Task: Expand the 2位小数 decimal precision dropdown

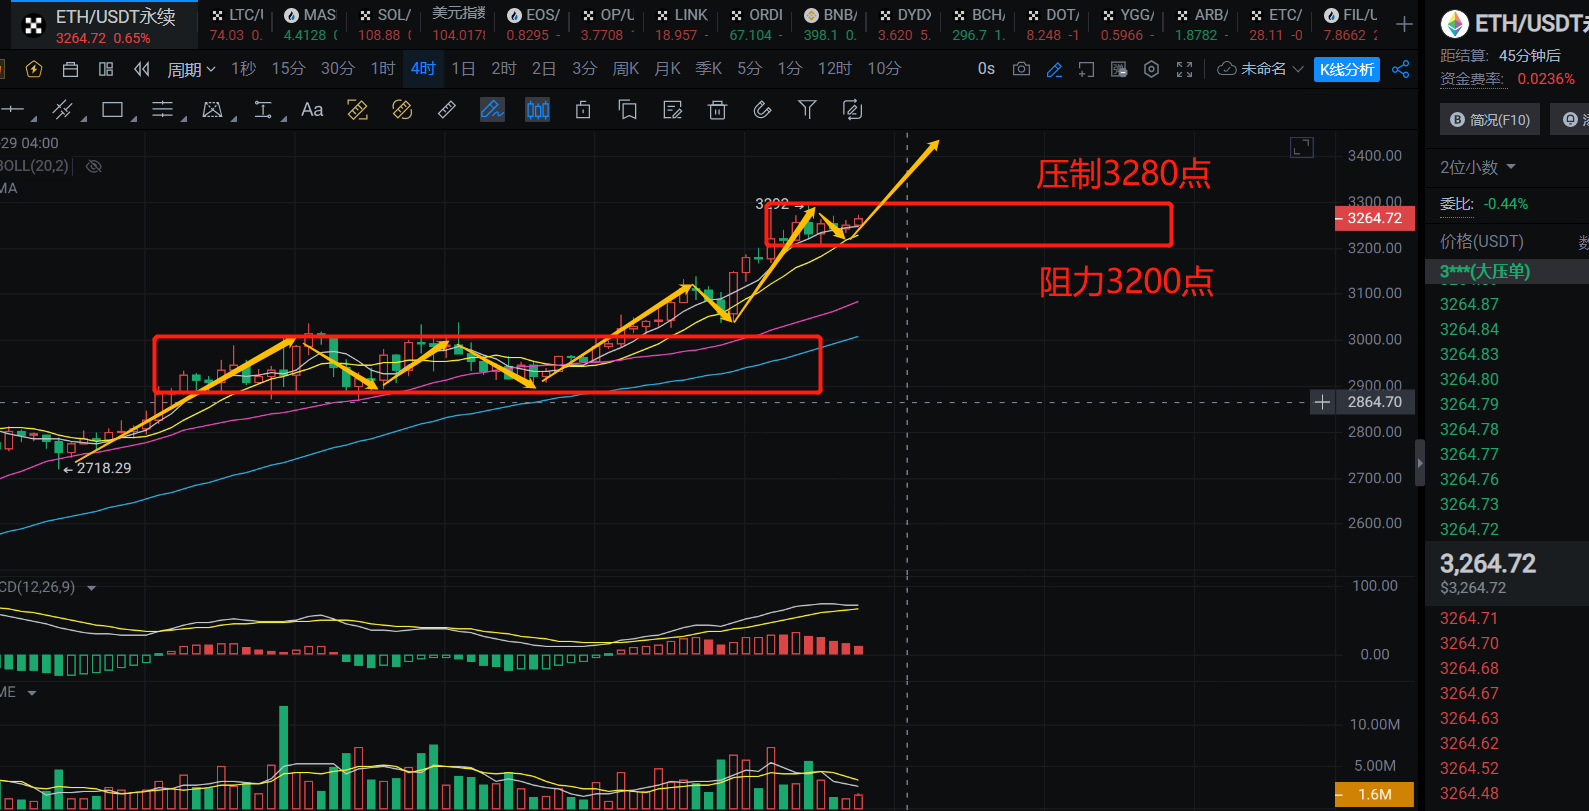Action: (x=1477, y=167)
